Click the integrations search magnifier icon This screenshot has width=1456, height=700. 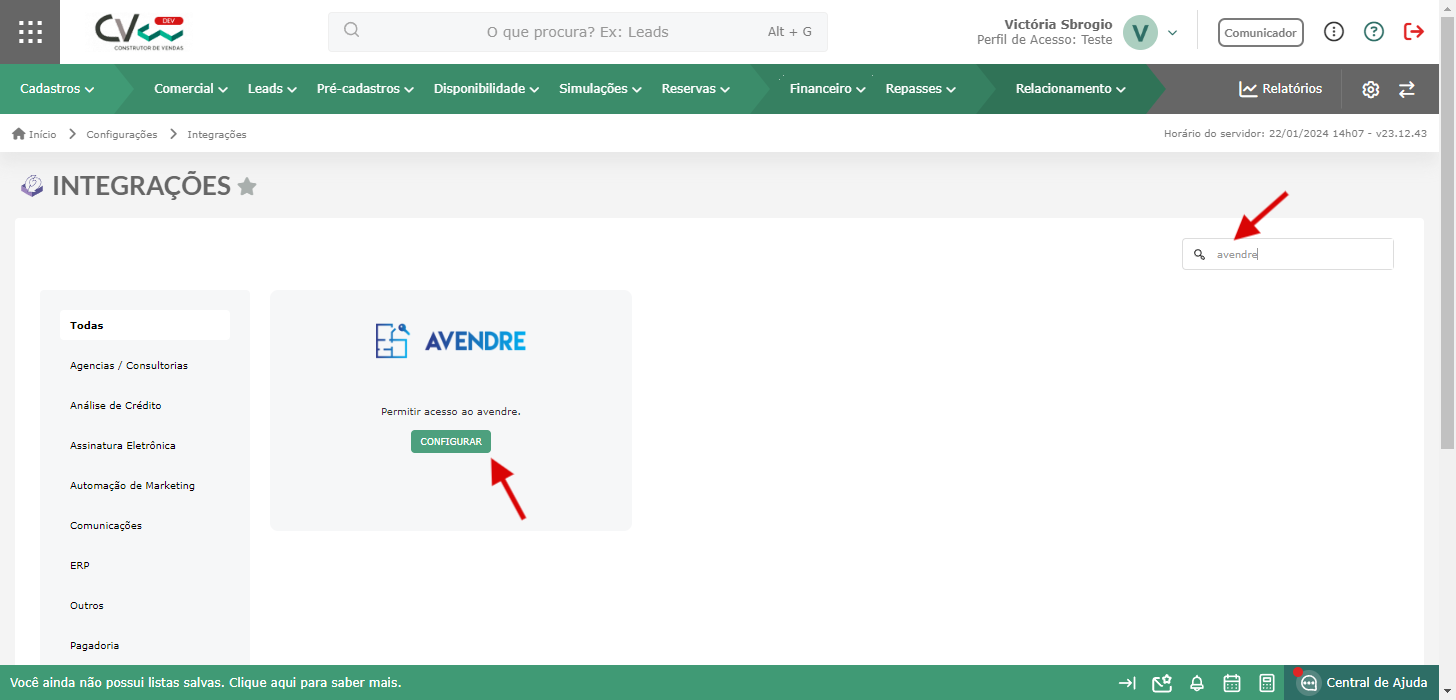1199,254
